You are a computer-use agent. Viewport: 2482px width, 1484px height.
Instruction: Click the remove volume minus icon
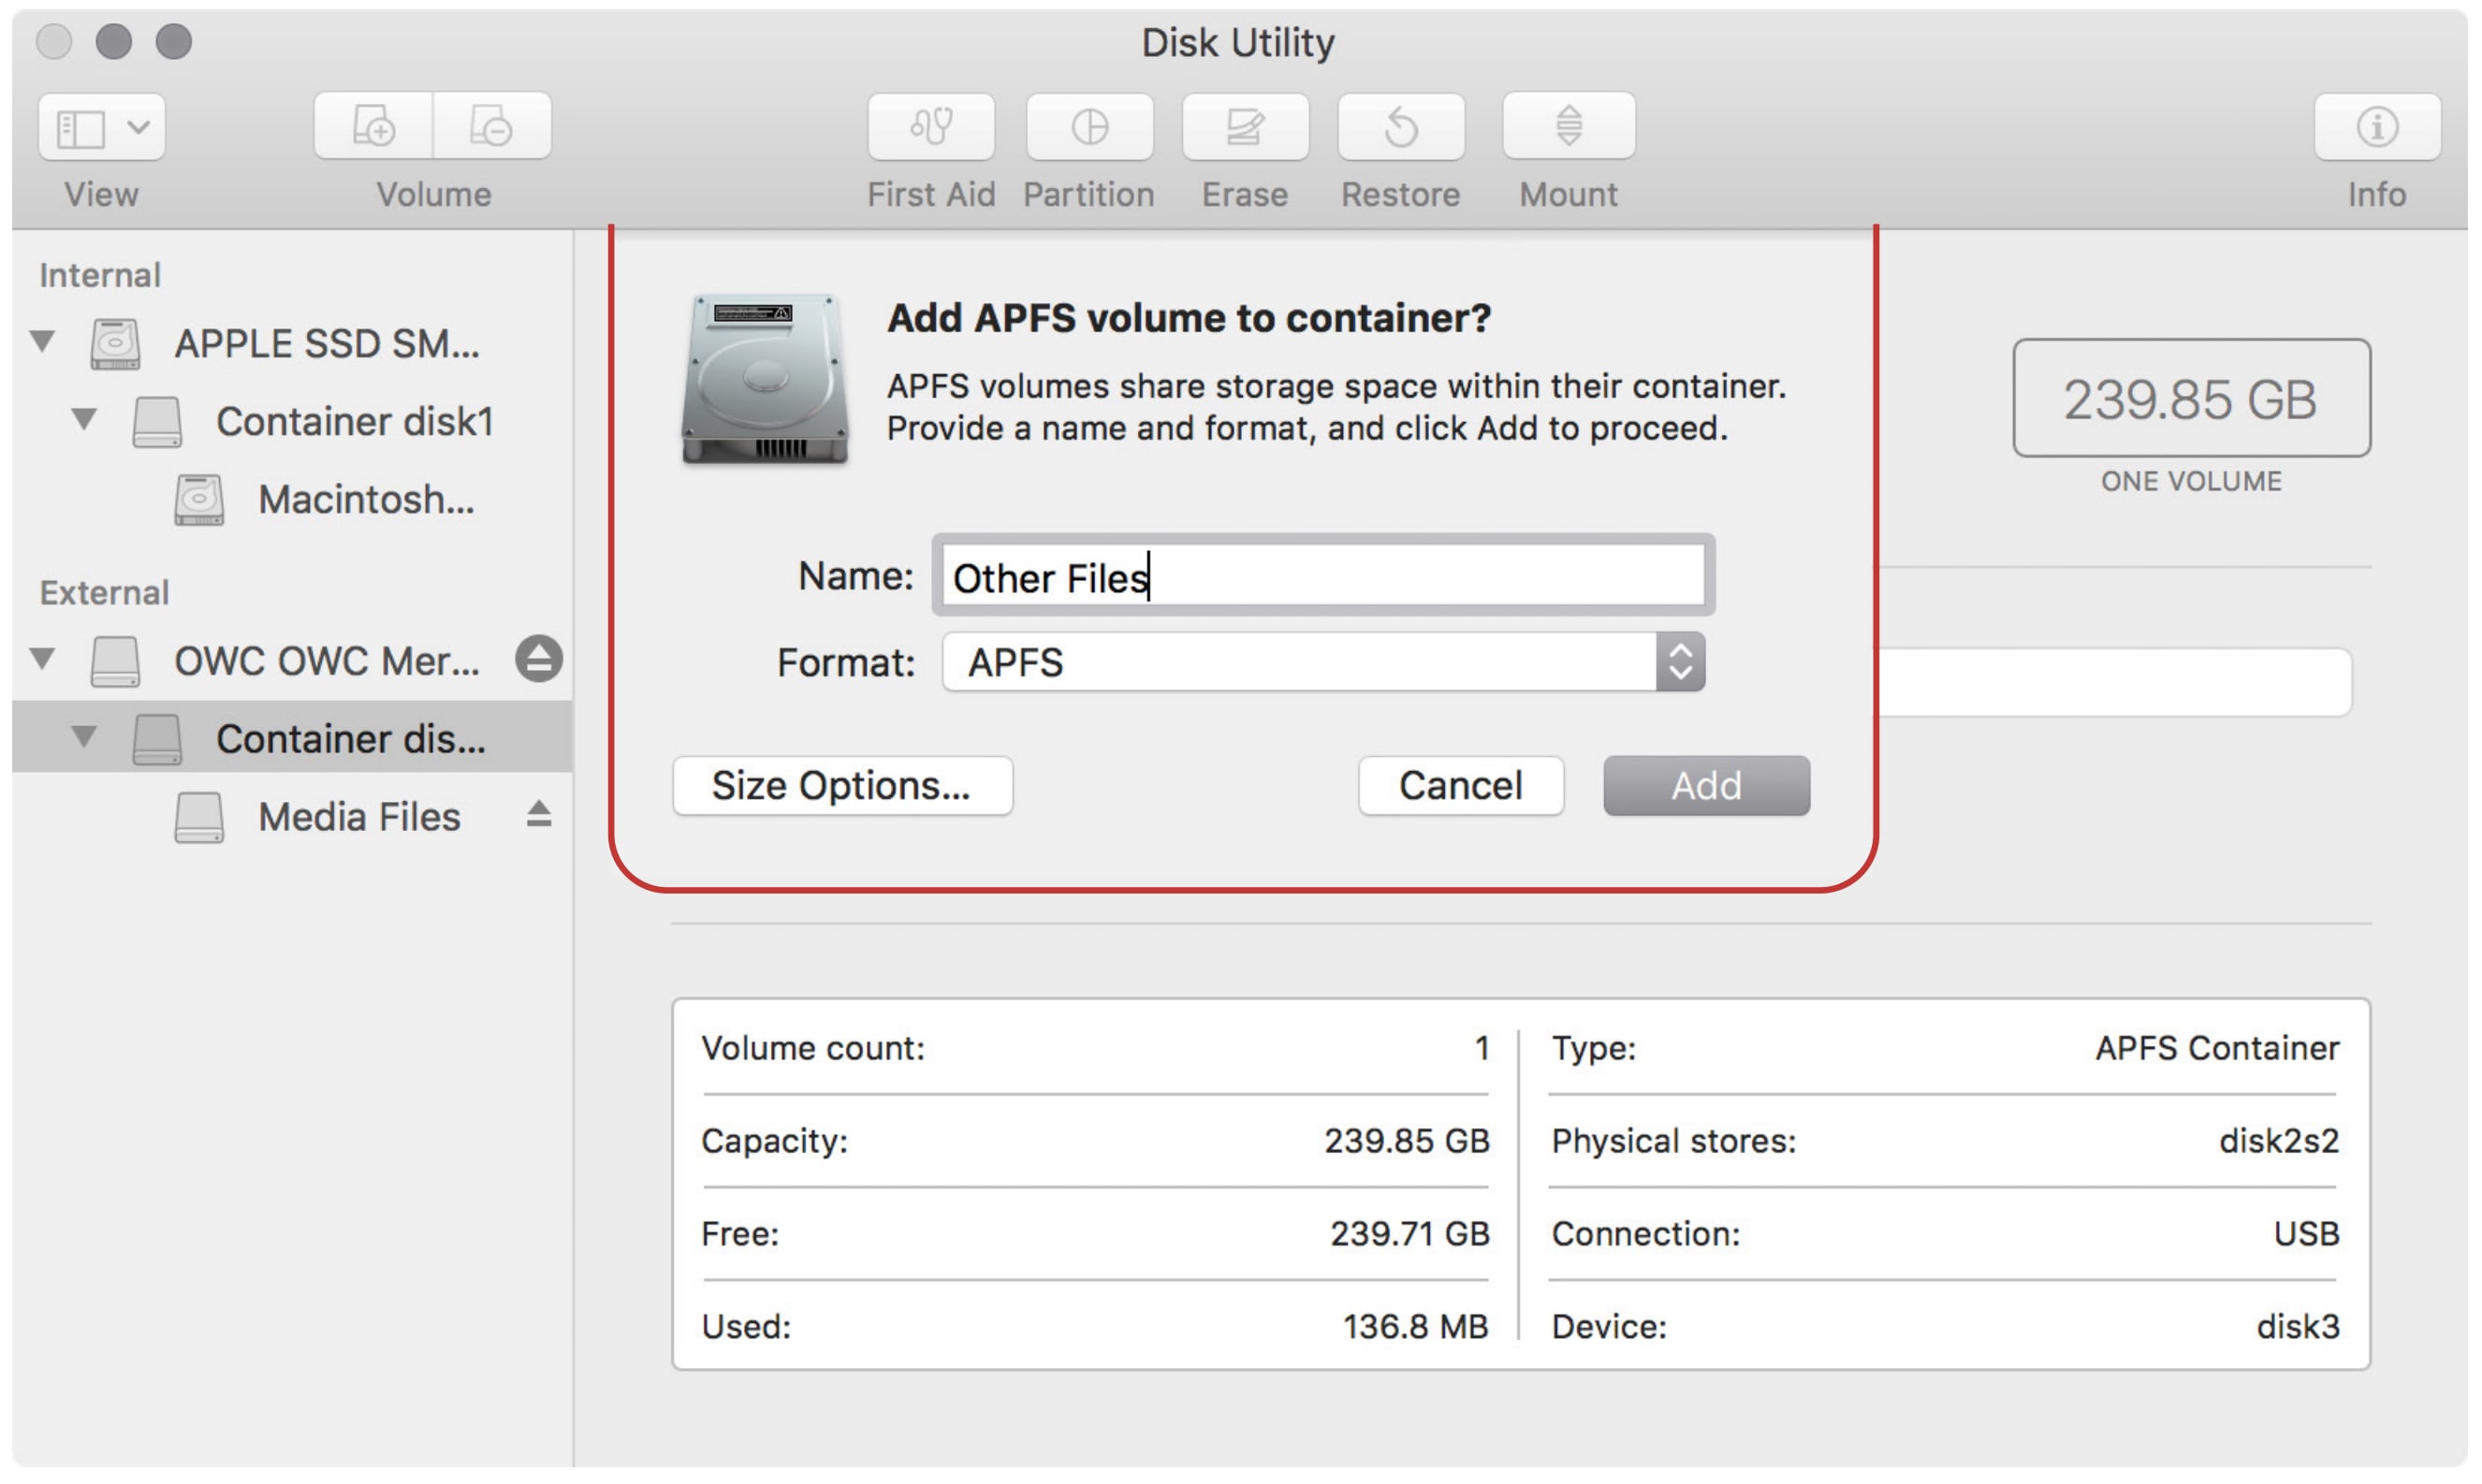[x=491, y=127]
